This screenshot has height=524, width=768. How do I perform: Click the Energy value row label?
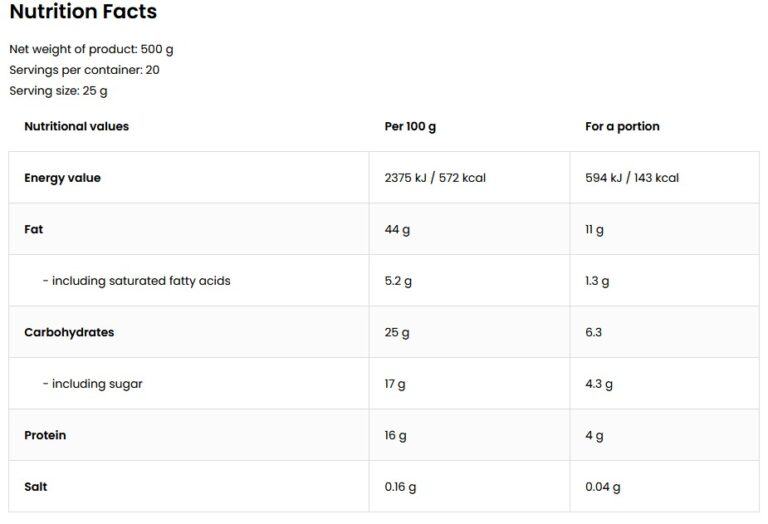pos(62,178)
